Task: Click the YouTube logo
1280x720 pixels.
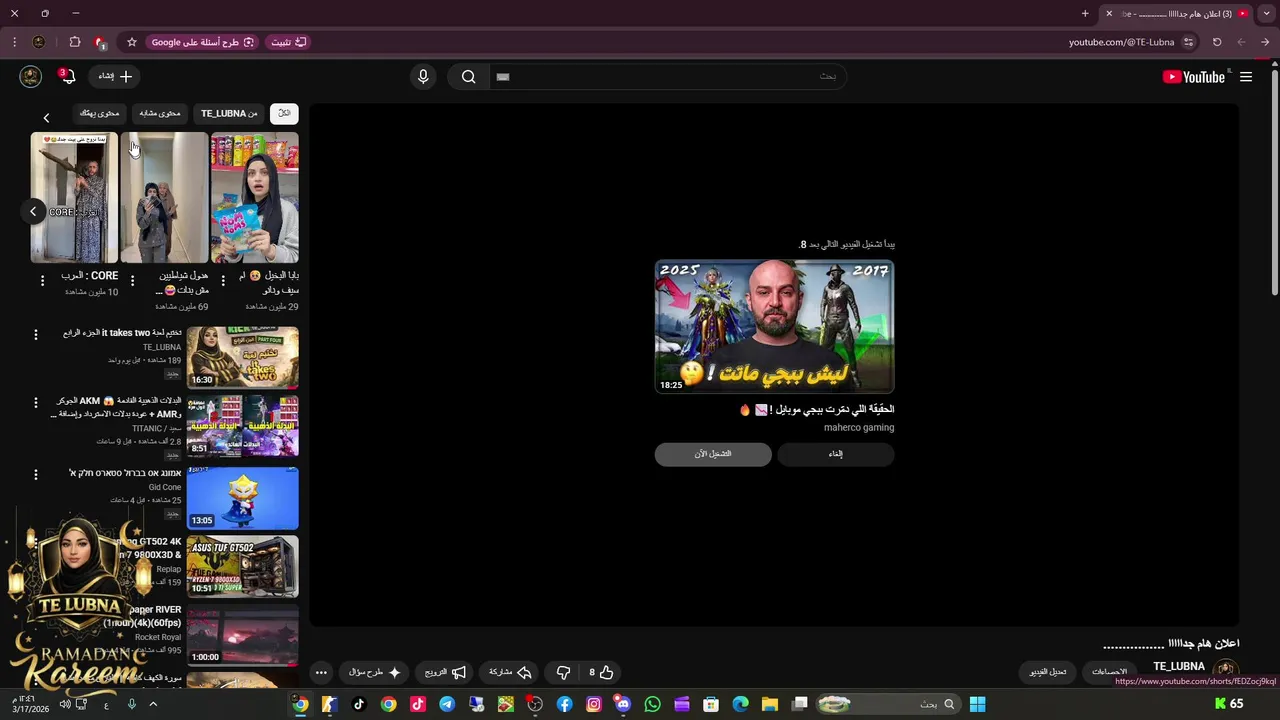Action: click(x=1194, y=77)
